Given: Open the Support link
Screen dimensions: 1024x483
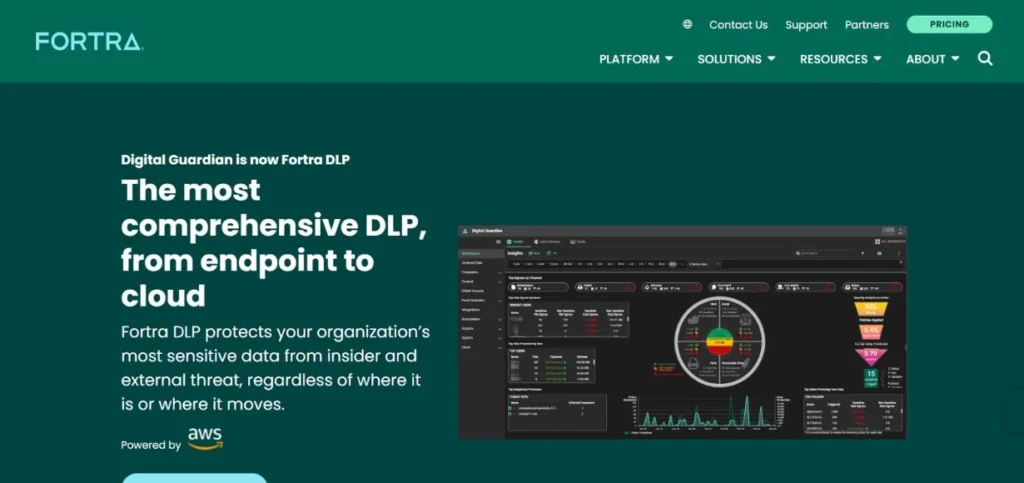Looking at the screenshot, I should tap(806, 25).
